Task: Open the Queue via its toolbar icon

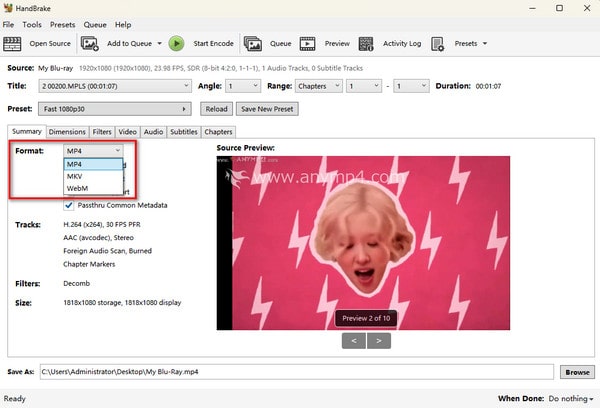Action: (x=253, y=44)
